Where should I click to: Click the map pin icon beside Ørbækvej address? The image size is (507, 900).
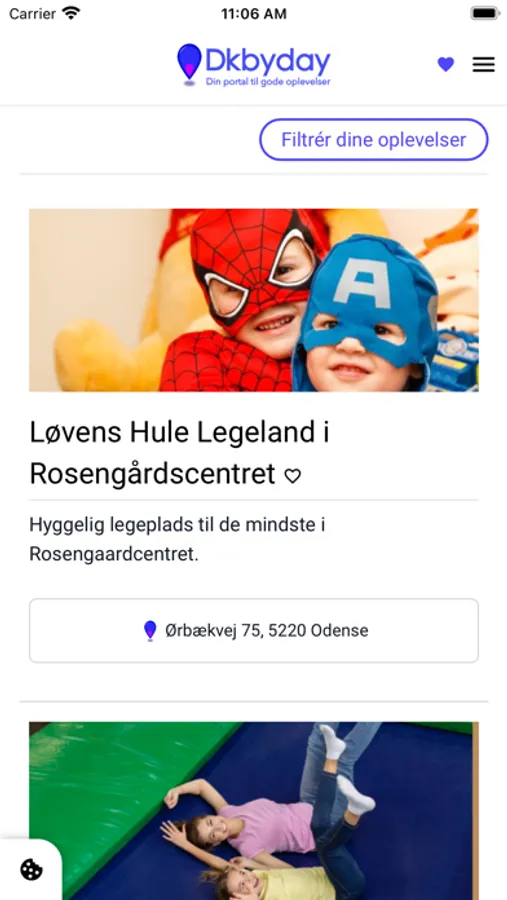[150, 631]
